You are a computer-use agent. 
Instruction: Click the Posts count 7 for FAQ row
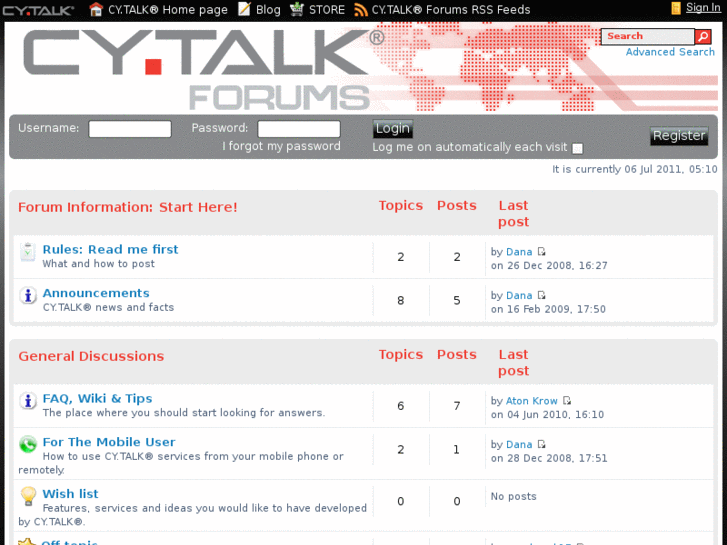(457, 406)
